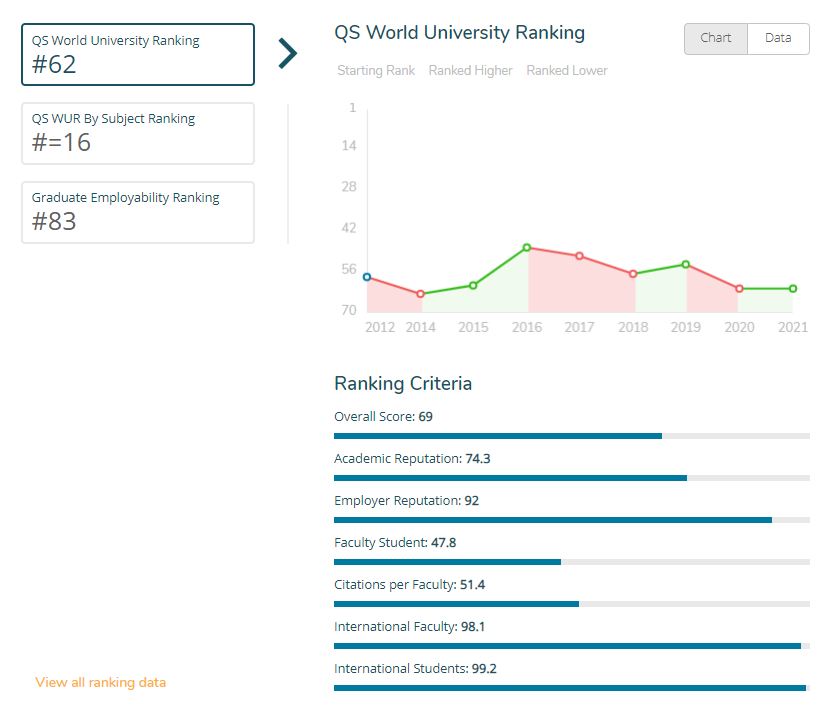Click the 'QS World University Ranking' chart title
The height and width of the screenshot is (710, 828).
tap(459, 33)
